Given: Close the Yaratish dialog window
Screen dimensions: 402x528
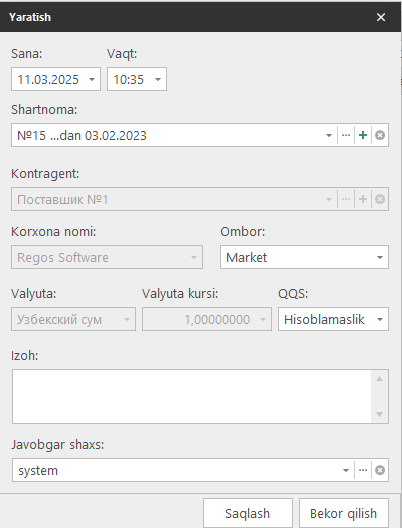Looking at the screenshot, I should [381, 17].
